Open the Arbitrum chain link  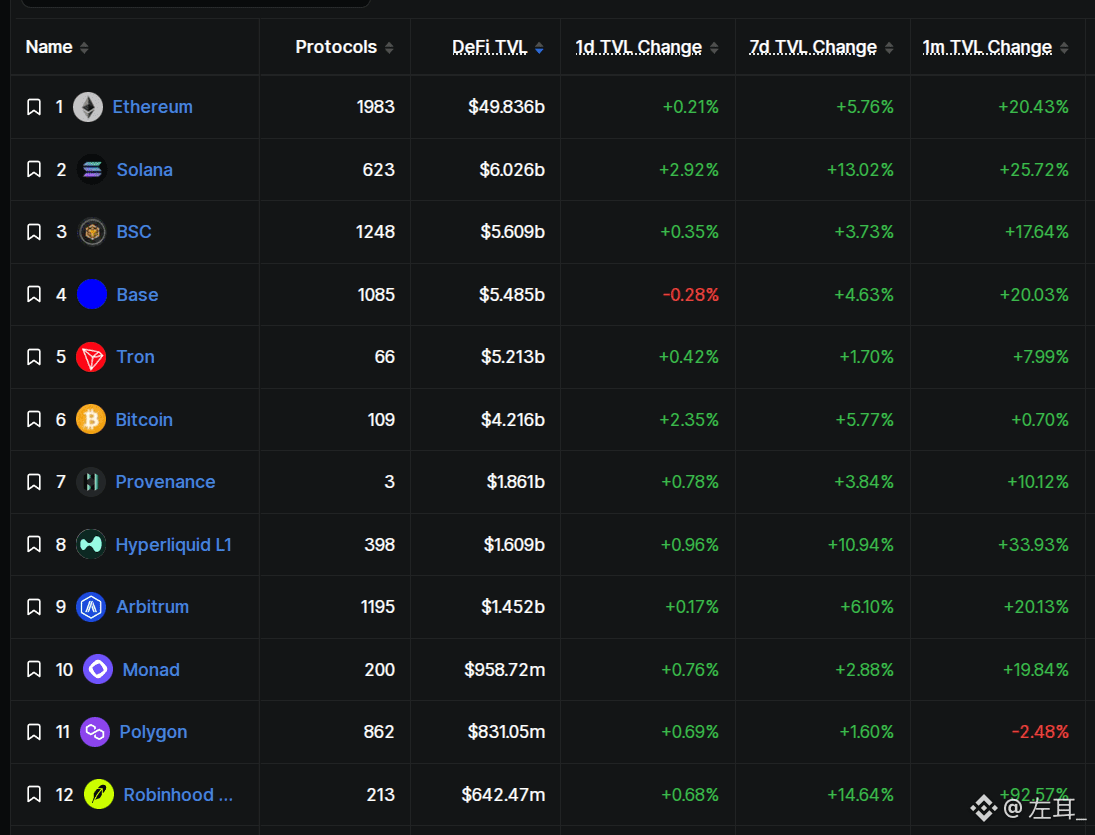(152, 607)
